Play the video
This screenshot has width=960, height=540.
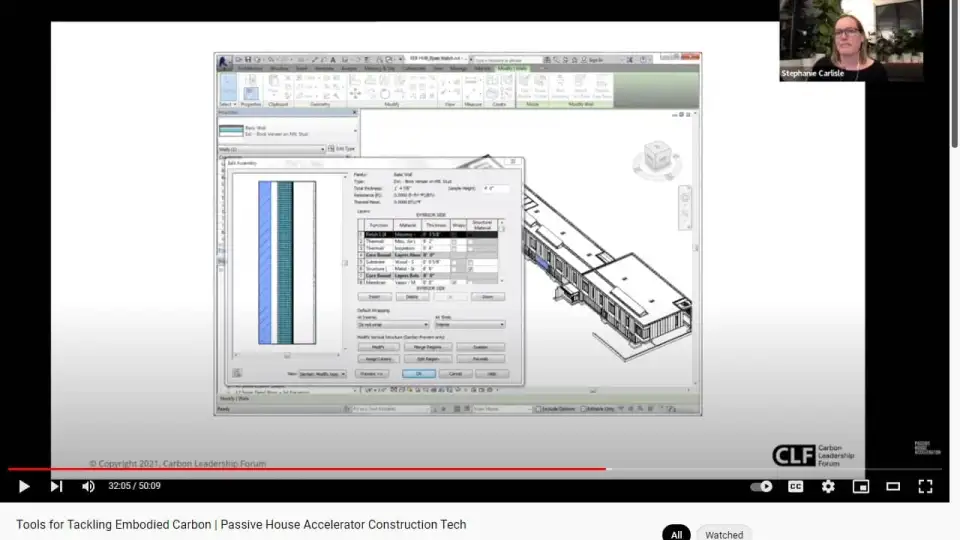24,486
